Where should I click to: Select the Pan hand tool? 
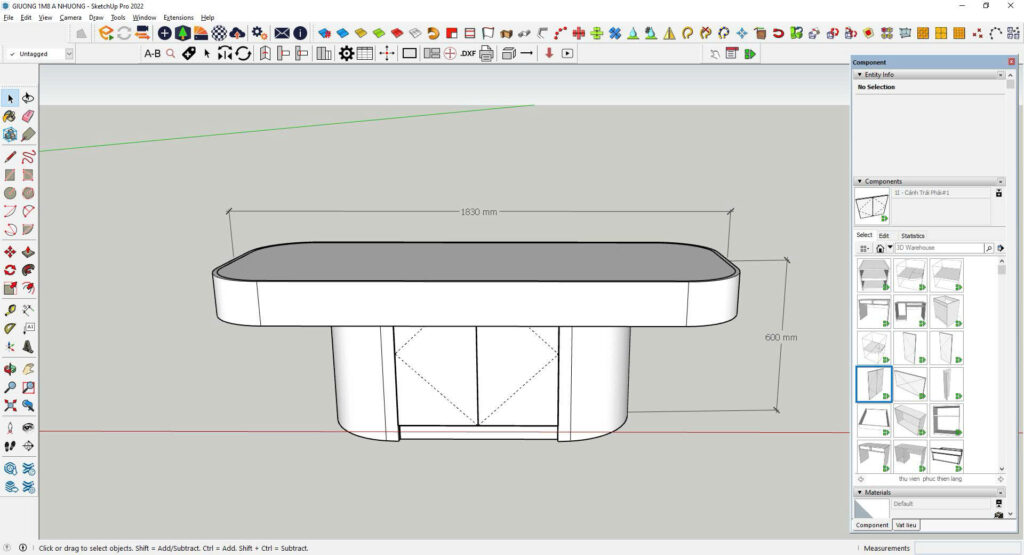coord(28,369)
